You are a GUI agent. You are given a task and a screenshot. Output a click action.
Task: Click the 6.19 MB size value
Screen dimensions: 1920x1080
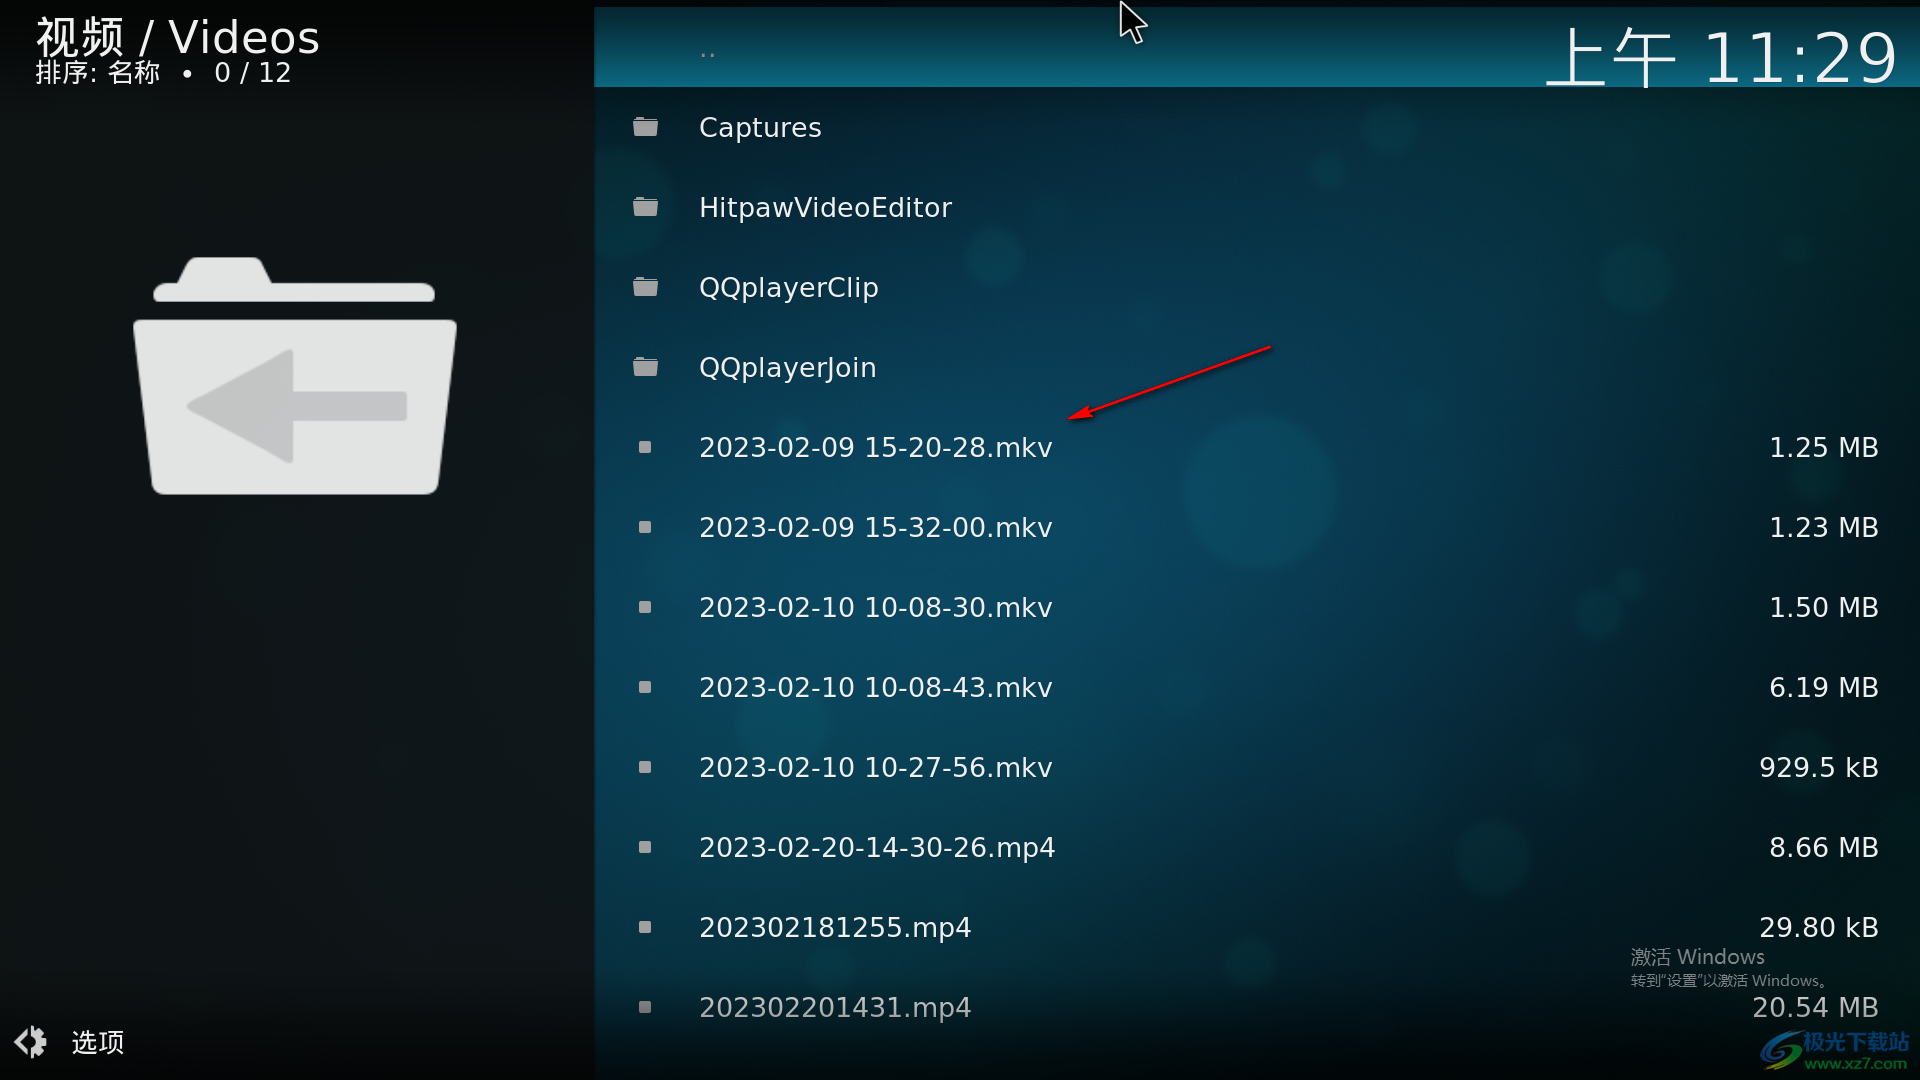1823,687
